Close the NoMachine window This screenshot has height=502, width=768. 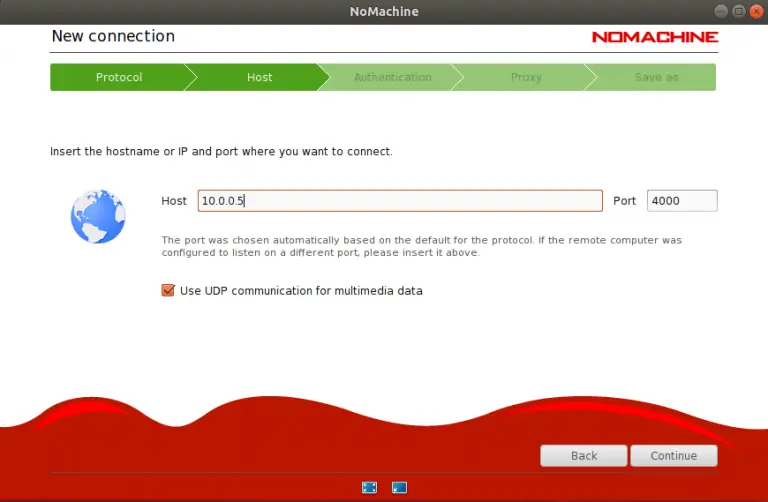tap(756, 11)
